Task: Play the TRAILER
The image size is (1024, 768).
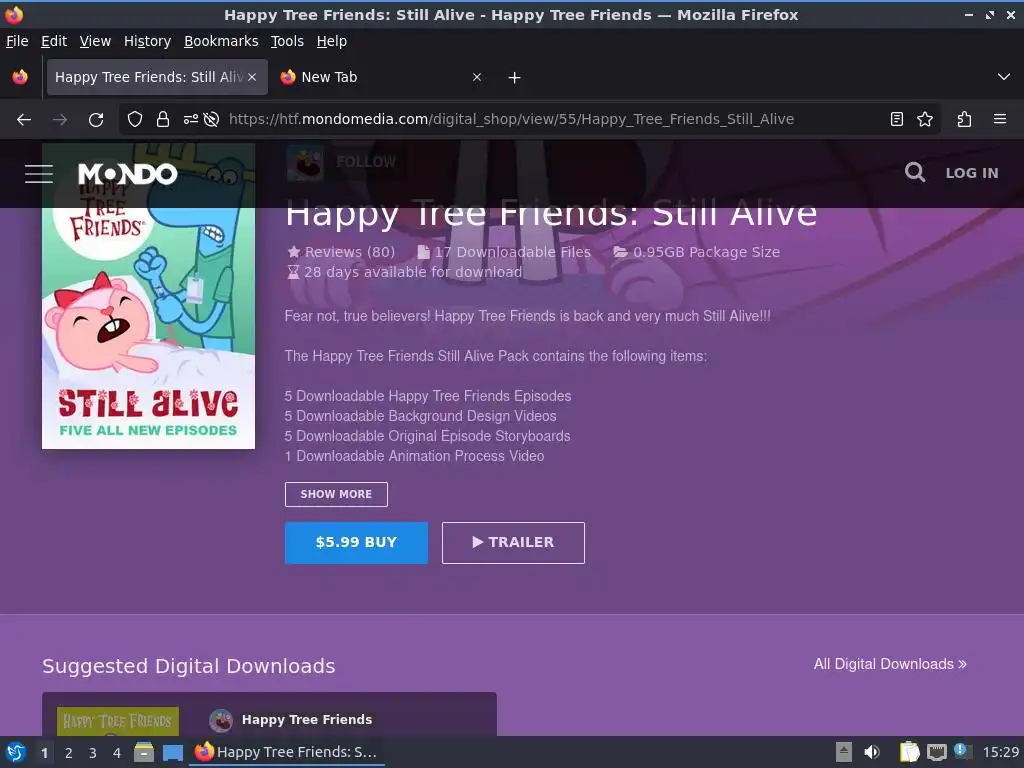Action: point(513,543)
